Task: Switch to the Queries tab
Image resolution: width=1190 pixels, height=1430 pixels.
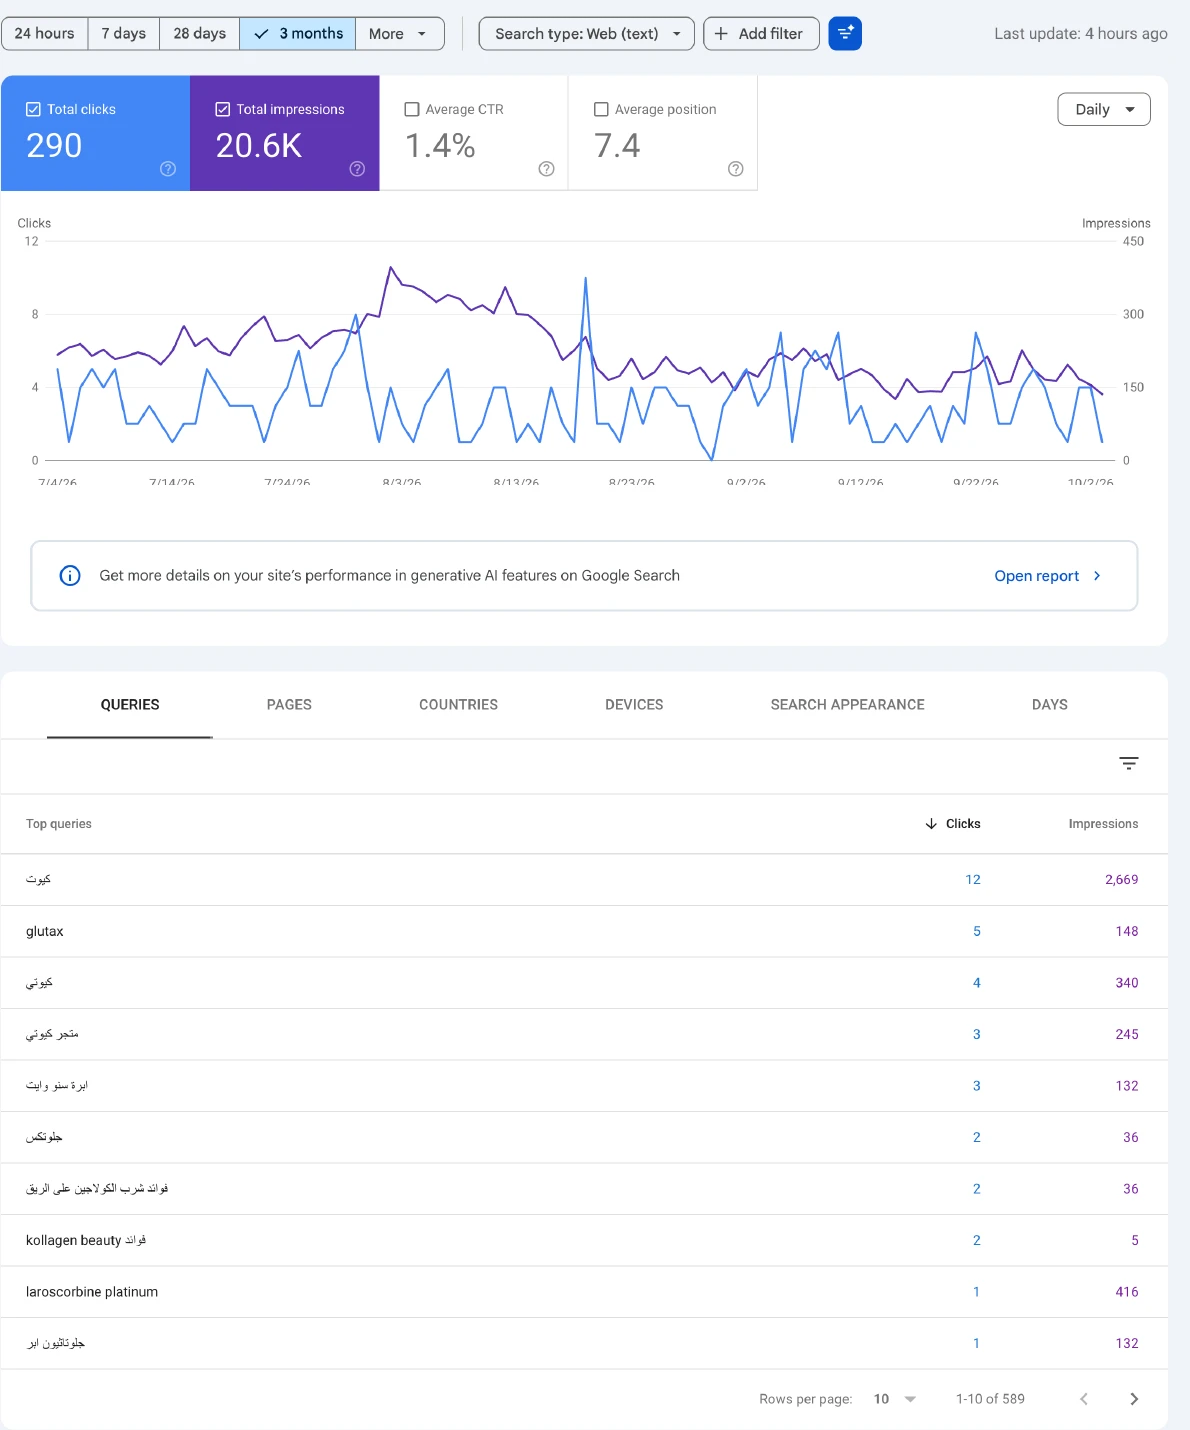Action: pos(130,705)
